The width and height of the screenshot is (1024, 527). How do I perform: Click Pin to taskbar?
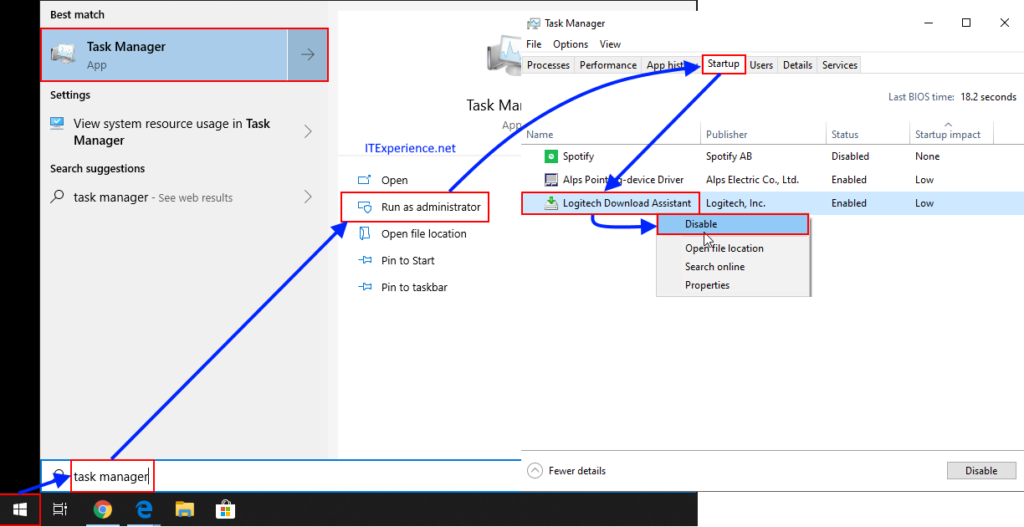point(414,287)
